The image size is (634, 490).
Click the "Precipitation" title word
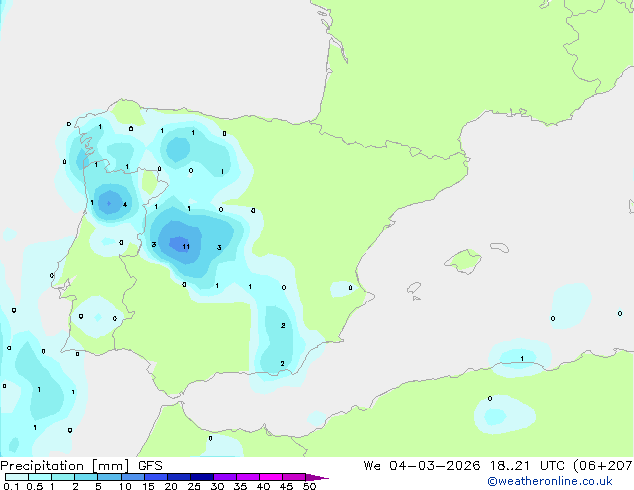[42, 466]
